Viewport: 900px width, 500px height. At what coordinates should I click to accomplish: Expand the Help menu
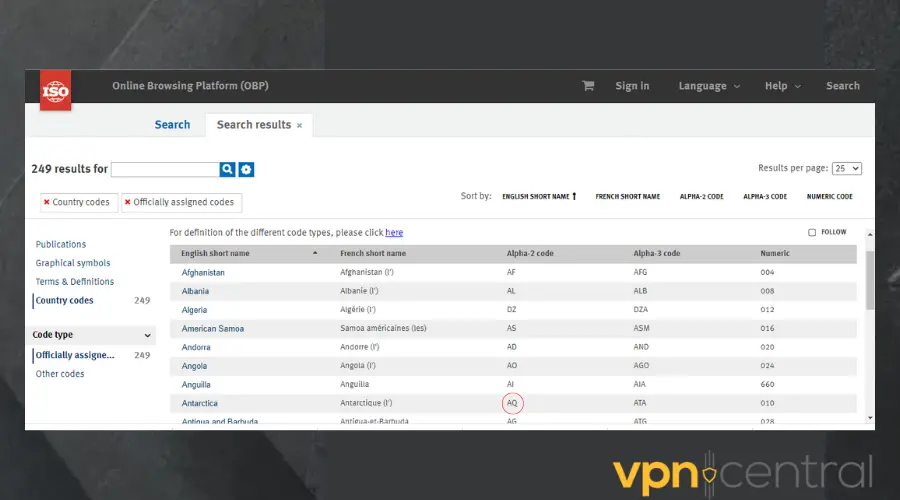(x=782, y=86)
